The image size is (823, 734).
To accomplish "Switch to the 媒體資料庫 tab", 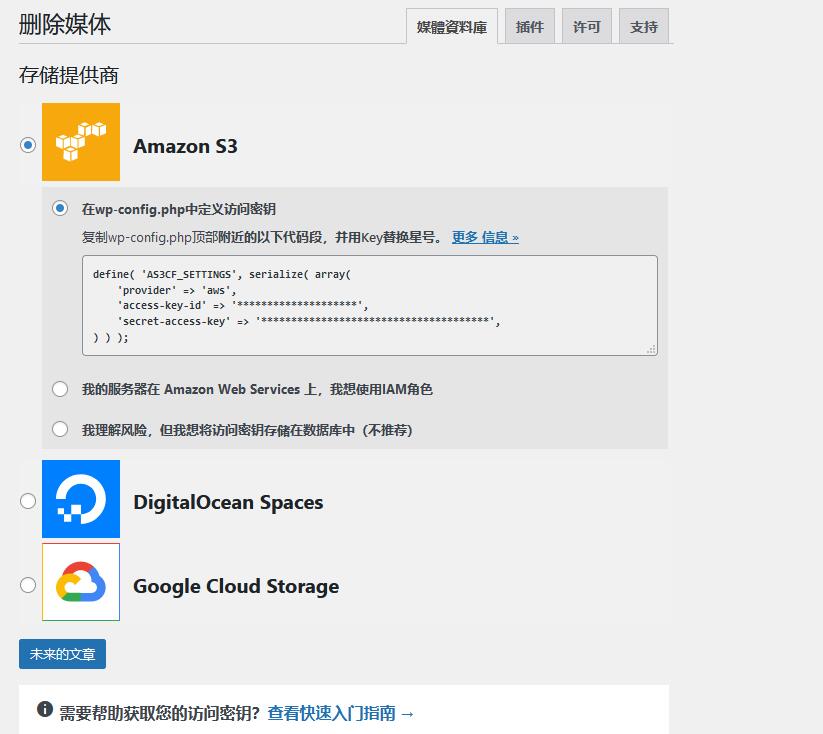I will tap(451, 27).
